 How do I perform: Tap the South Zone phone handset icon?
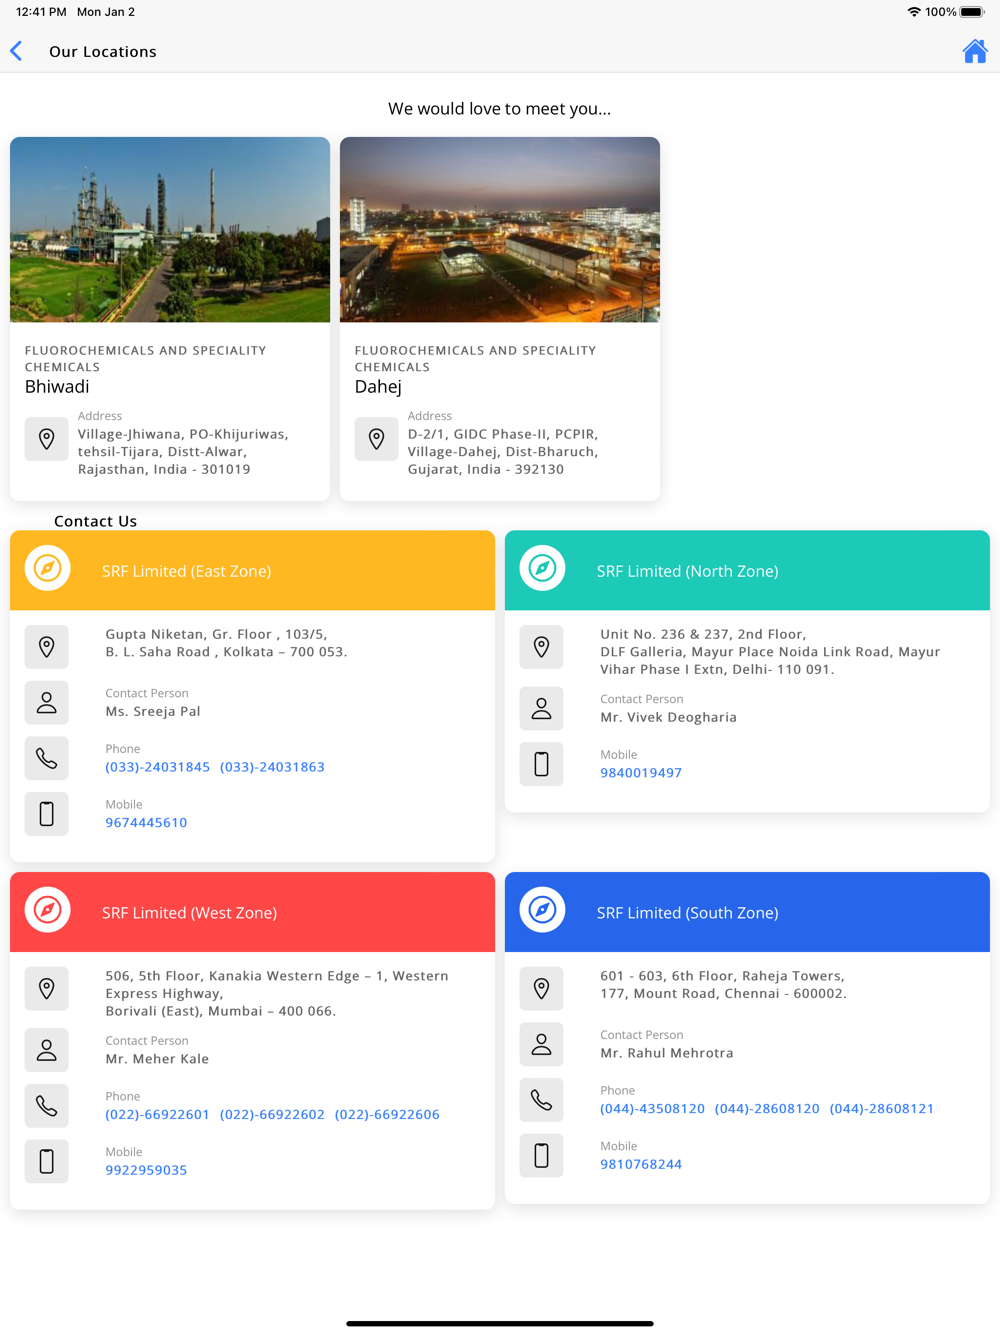[x=542, y=1100]
